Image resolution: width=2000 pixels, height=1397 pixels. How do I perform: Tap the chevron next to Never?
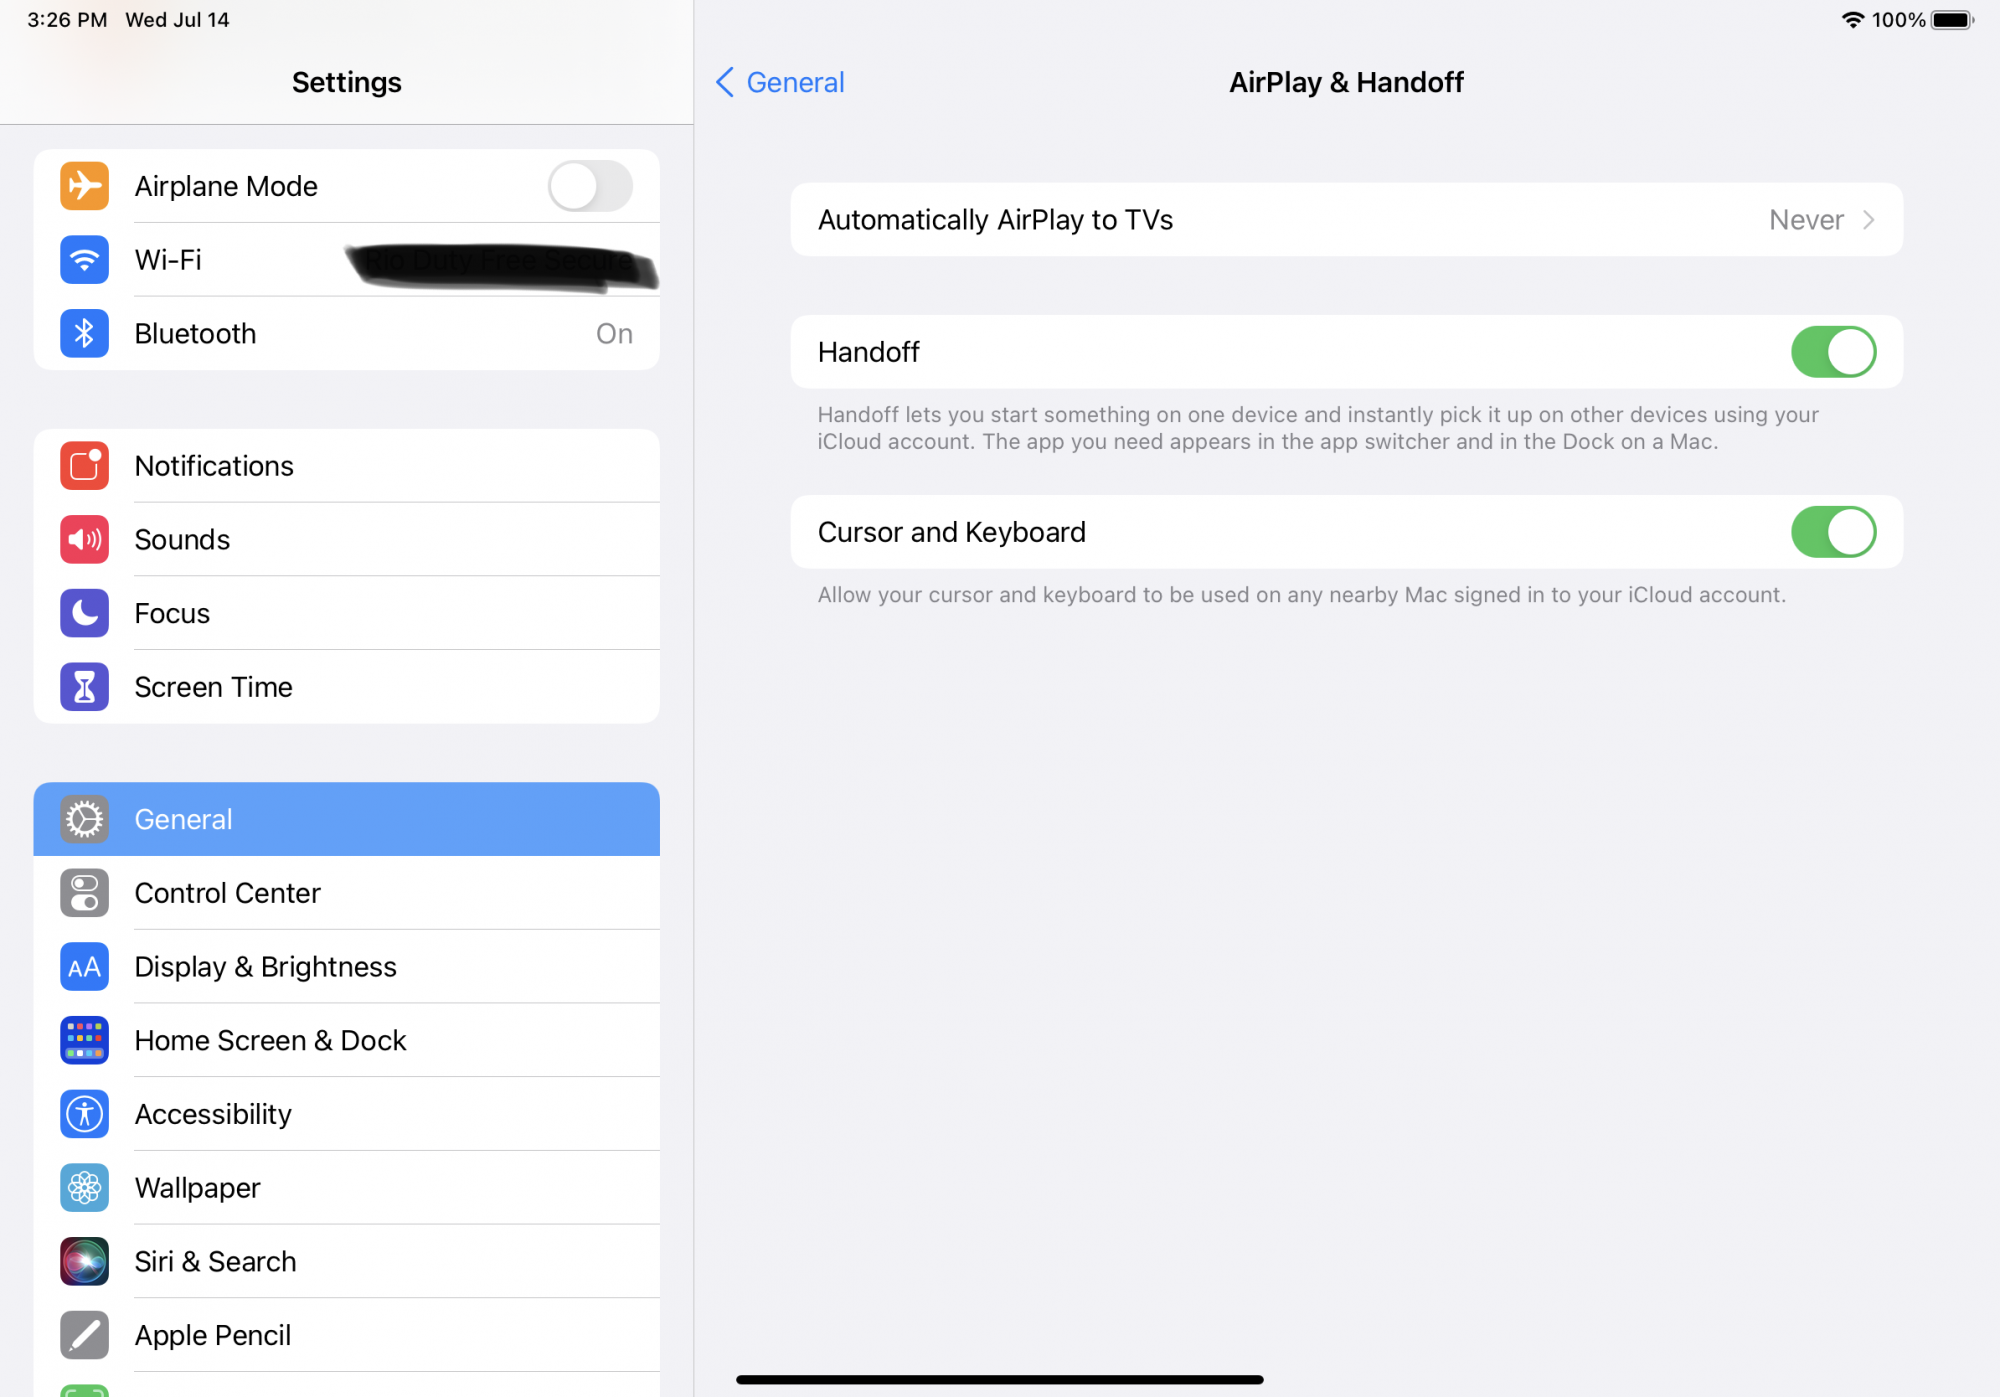1868,220
